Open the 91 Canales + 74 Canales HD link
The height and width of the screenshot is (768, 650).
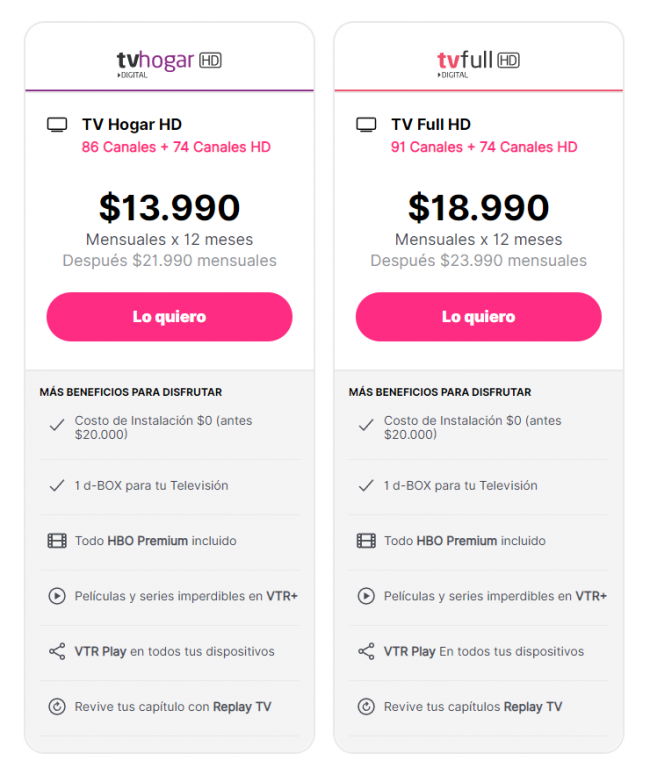484,147
